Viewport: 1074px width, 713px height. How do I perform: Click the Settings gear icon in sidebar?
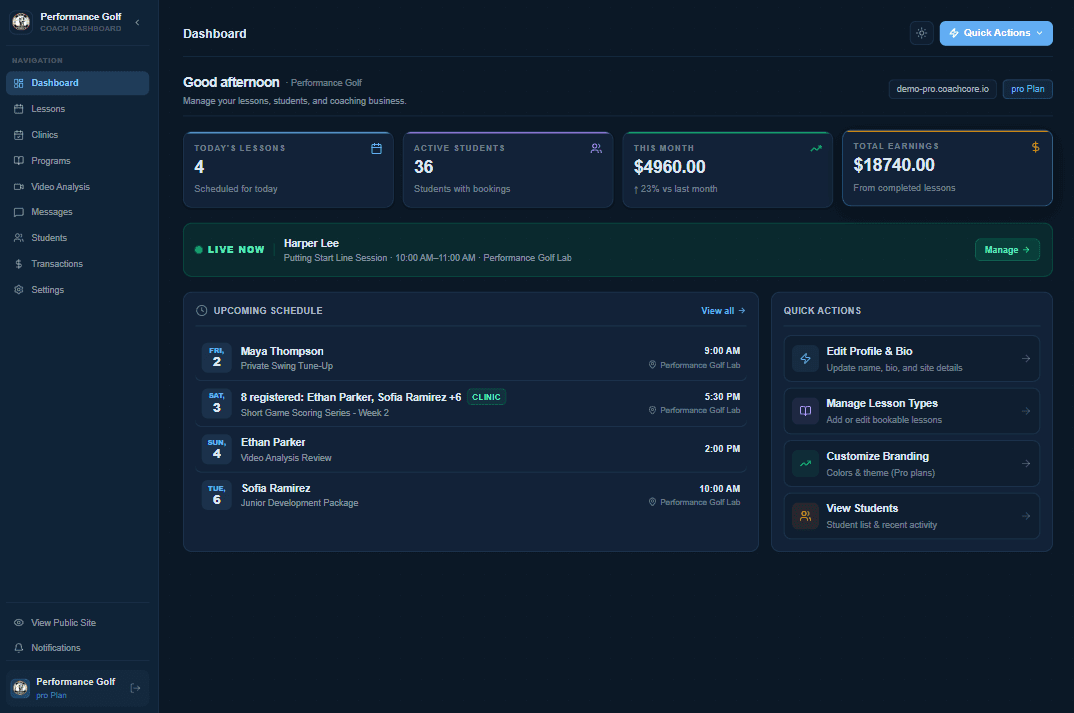tap(18, 290)
